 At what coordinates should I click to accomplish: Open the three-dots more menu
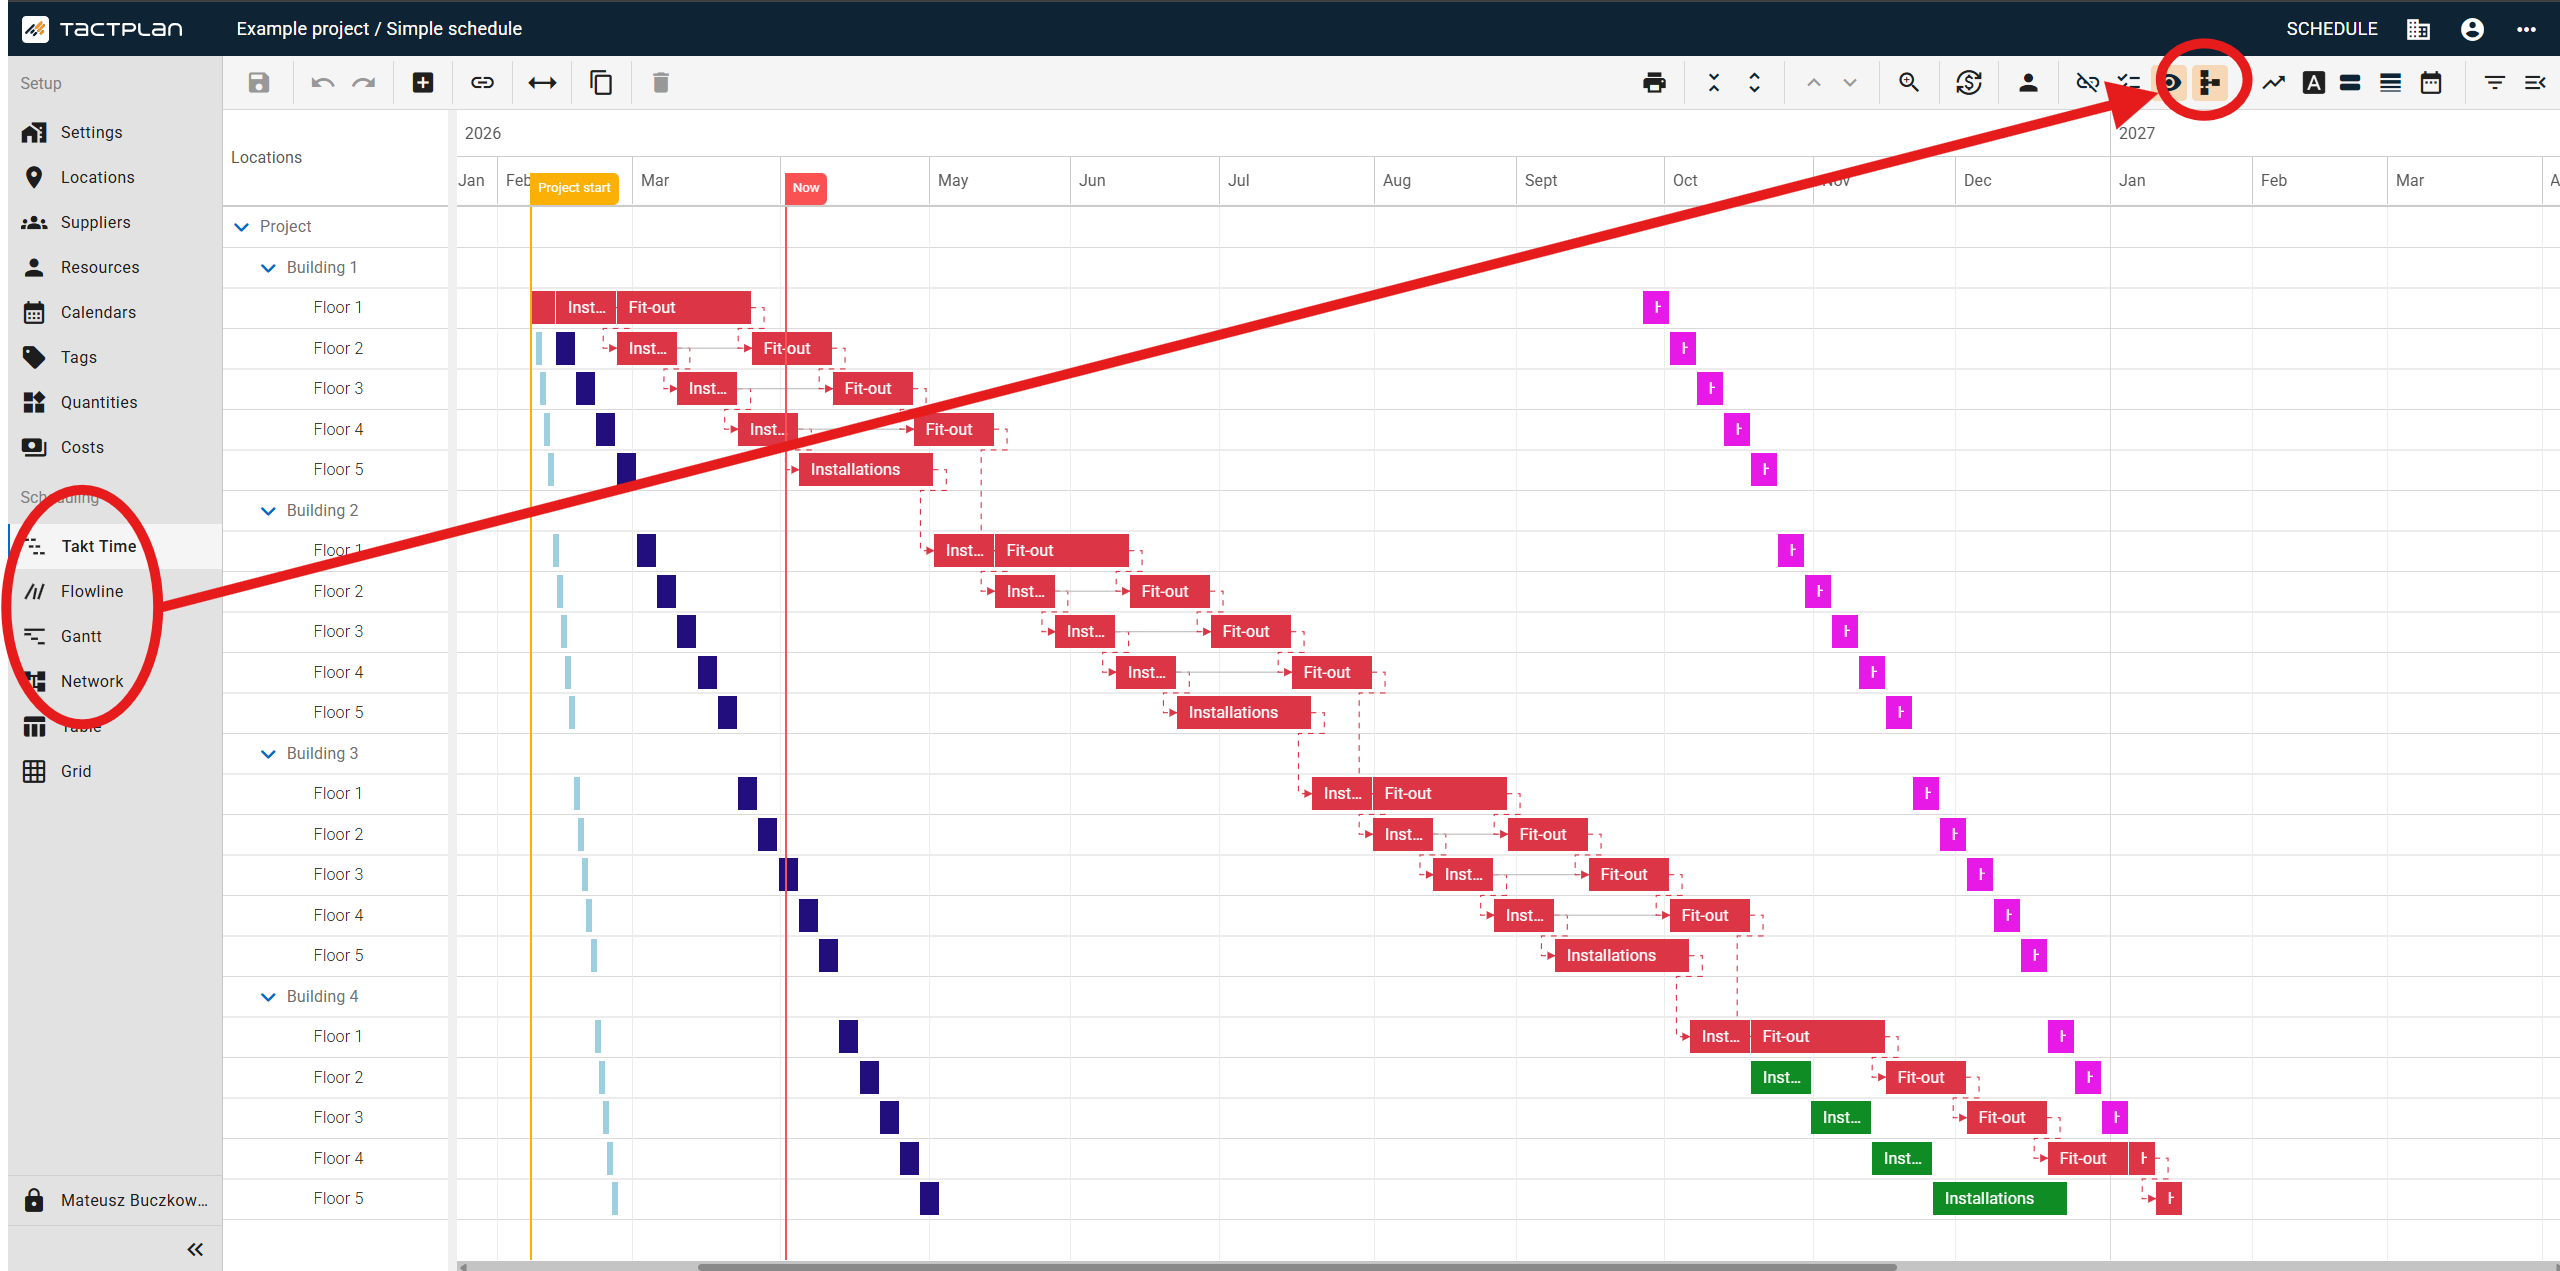[2526, 29]
